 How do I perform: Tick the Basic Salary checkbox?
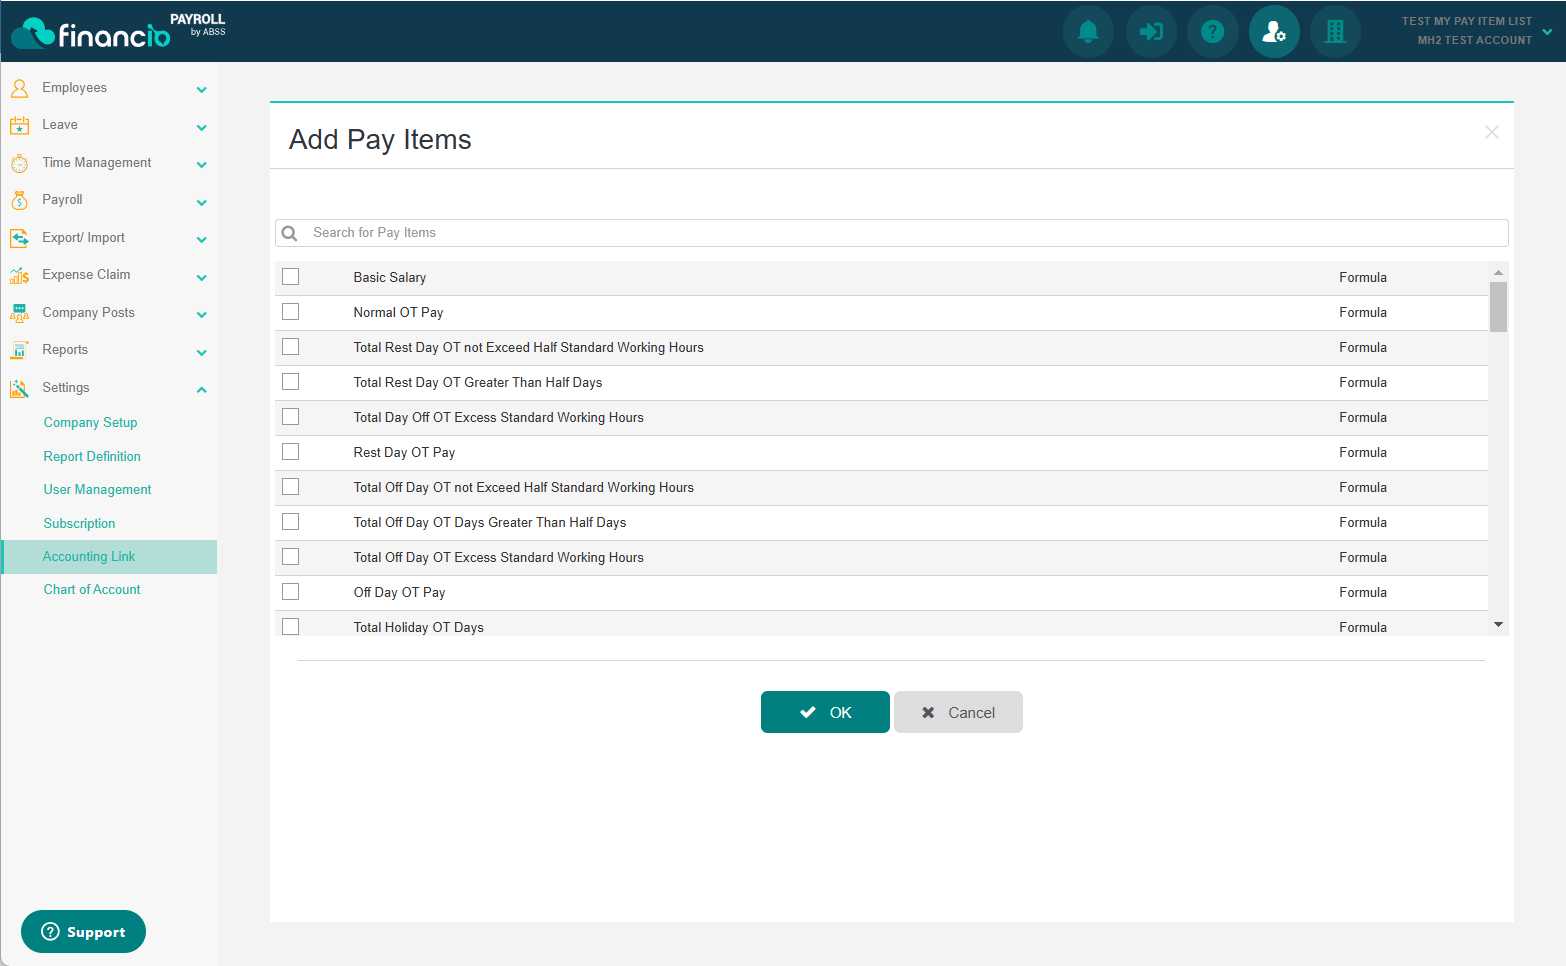(291, 277)
